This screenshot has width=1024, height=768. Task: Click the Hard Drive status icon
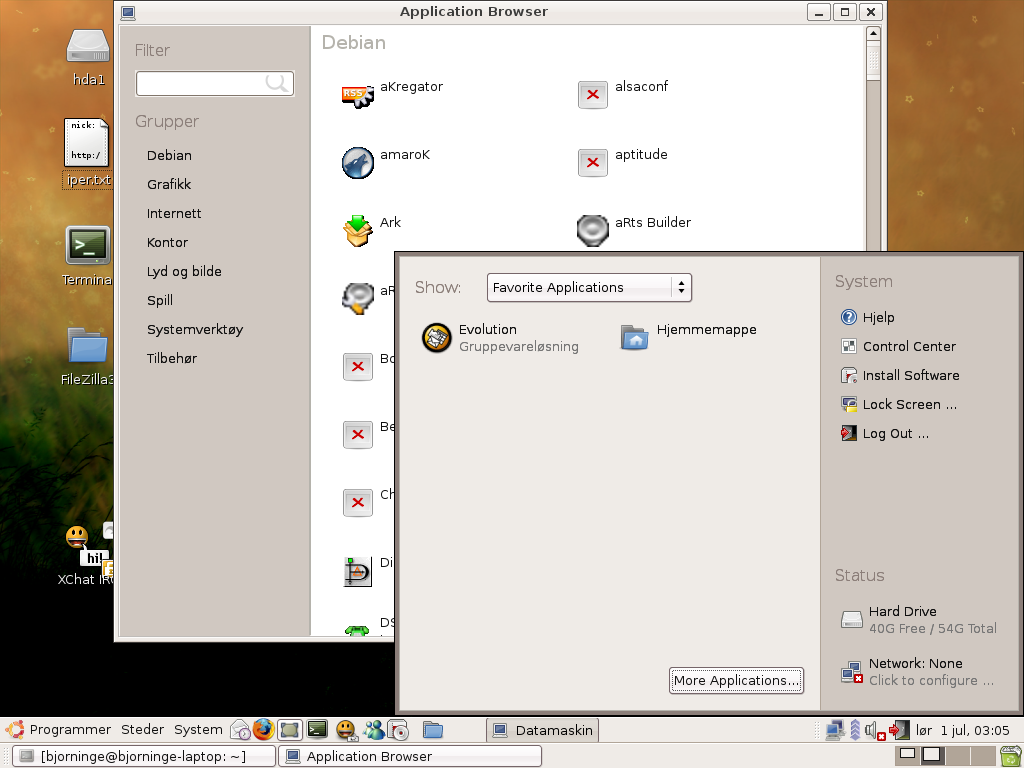[x=852, y=619]
